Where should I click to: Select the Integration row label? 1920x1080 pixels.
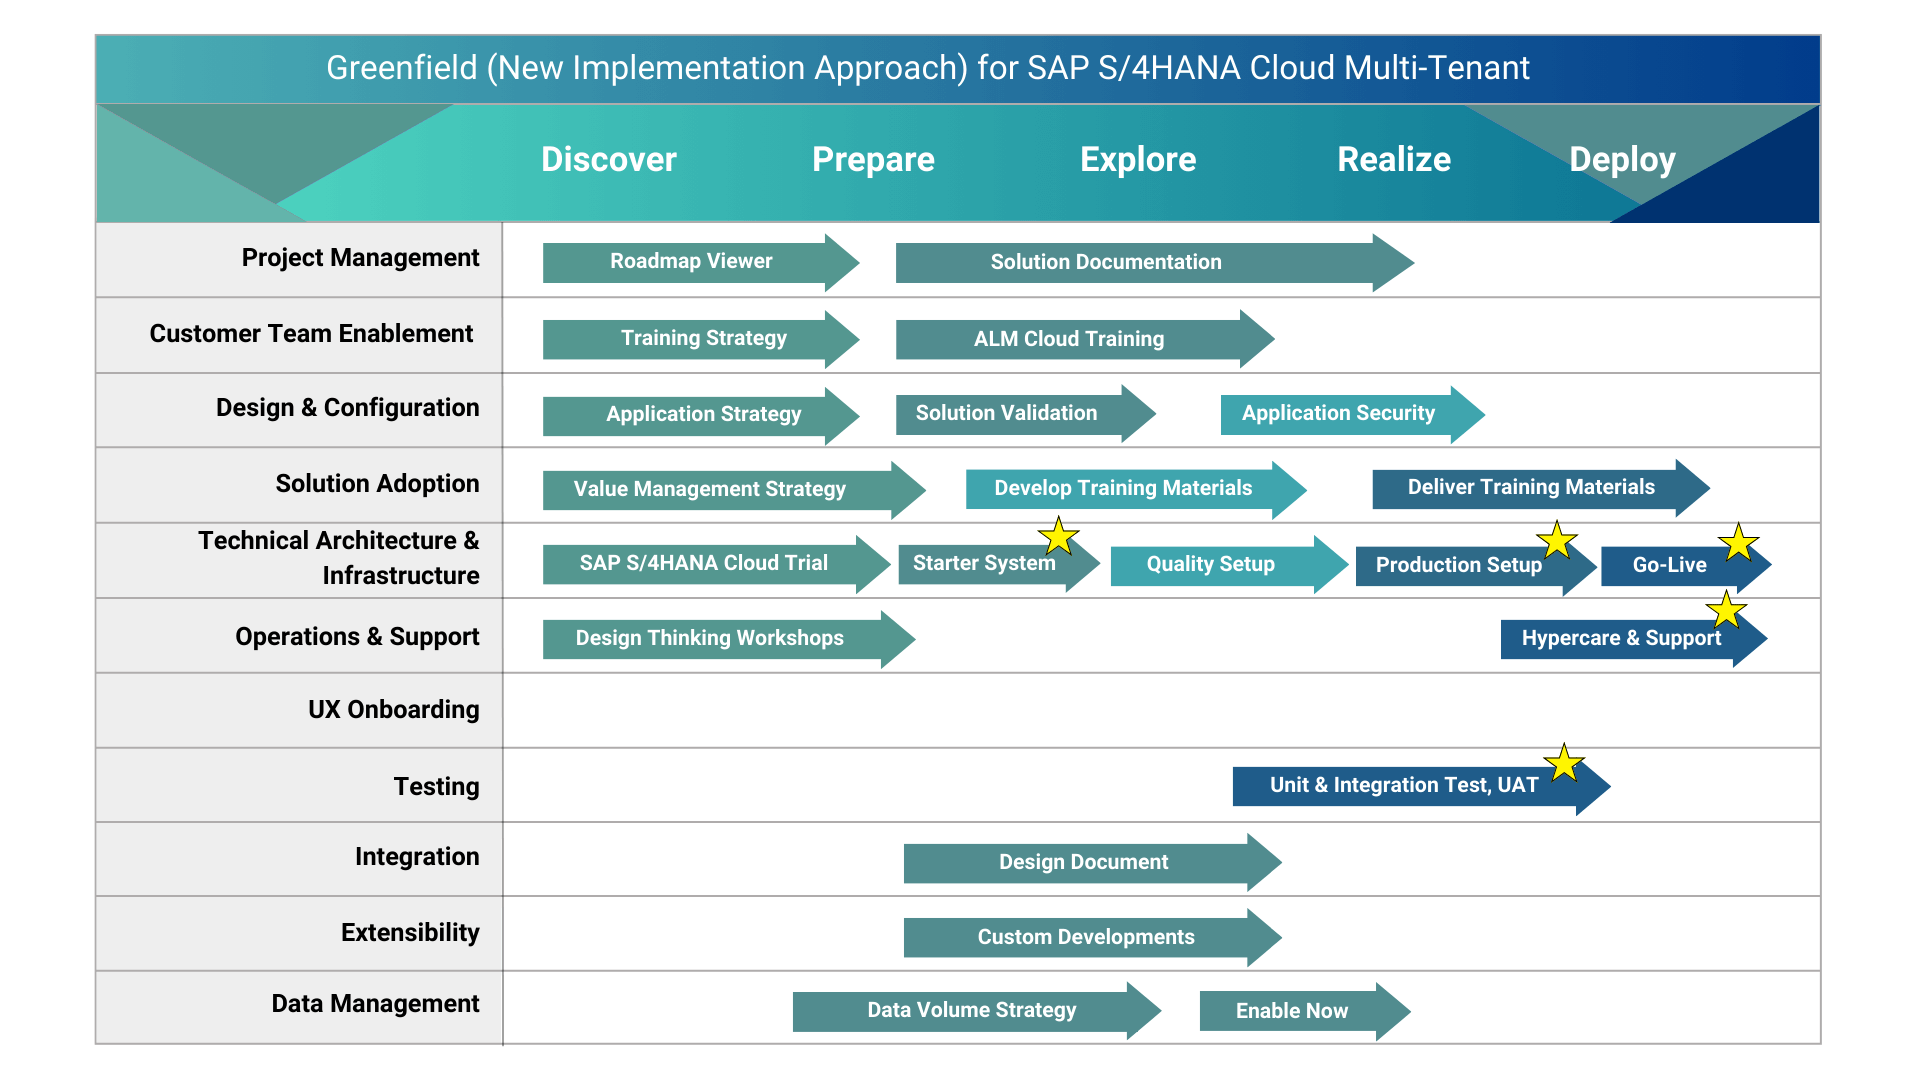[x=417, y=857]
